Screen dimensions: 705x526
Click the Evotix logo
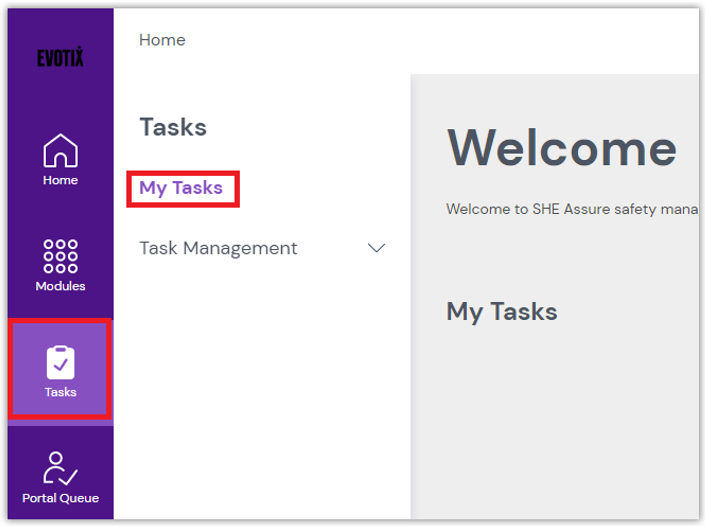(60, 58)
